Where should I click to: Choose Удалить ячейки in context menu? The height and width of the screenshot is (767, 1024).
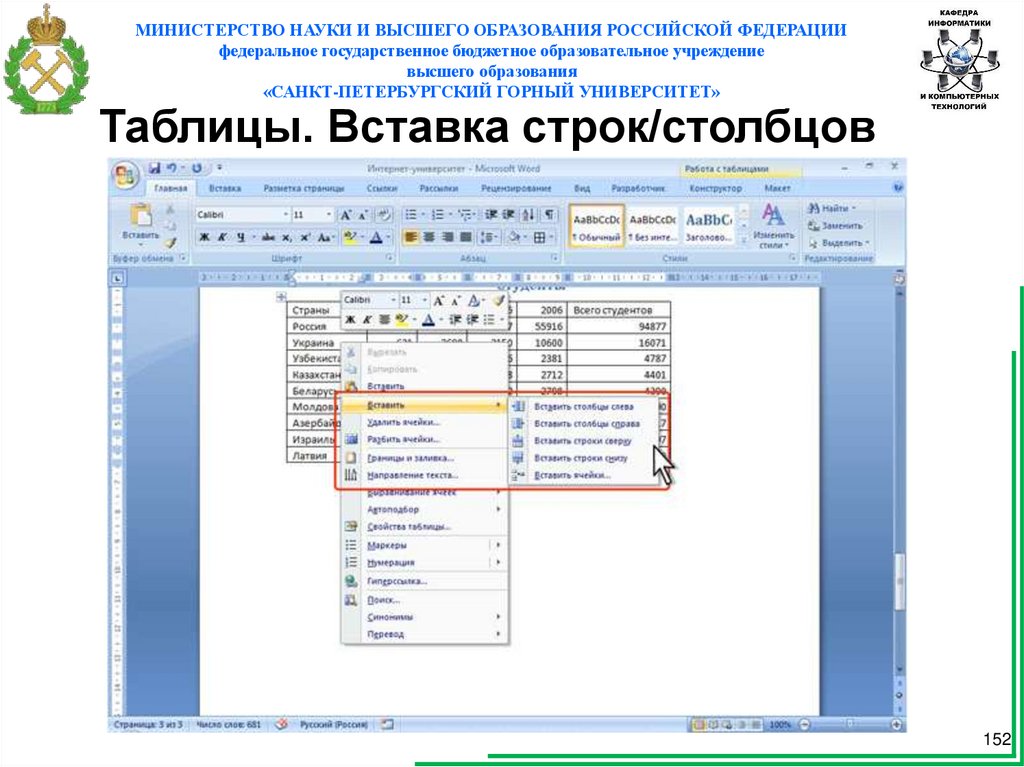tap(424, 422)
